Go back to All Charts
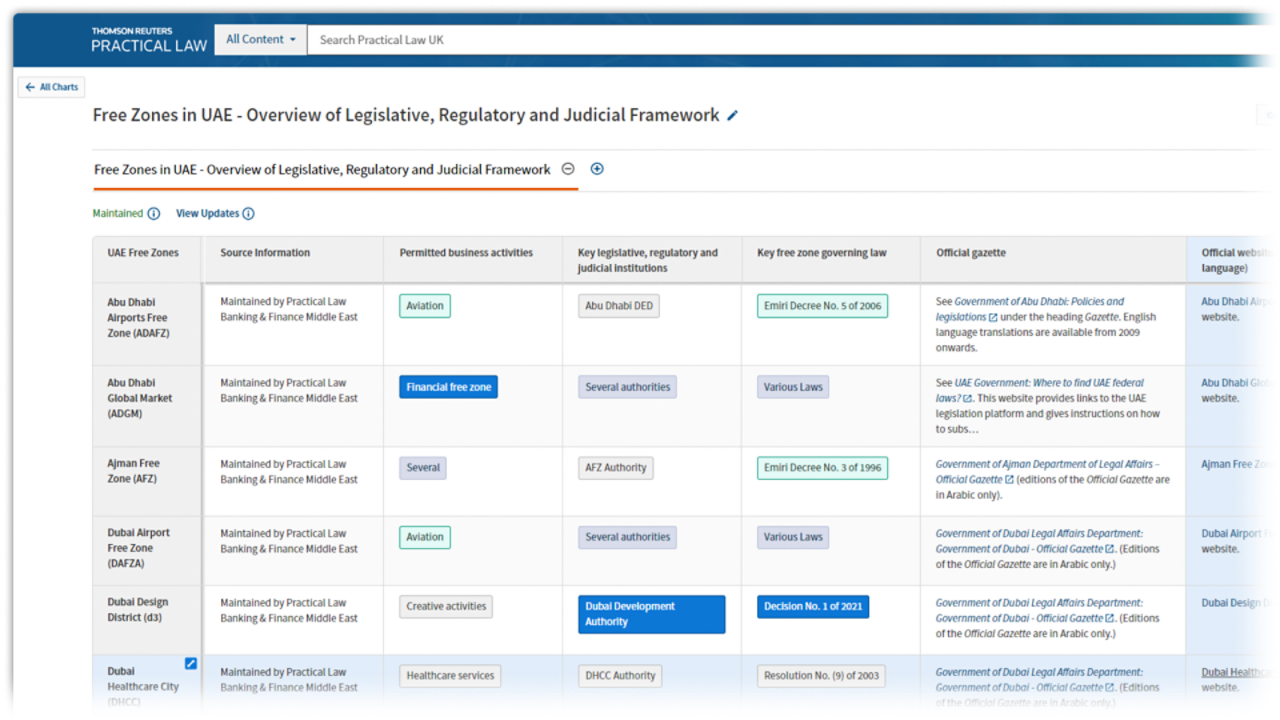 (52, 87)
